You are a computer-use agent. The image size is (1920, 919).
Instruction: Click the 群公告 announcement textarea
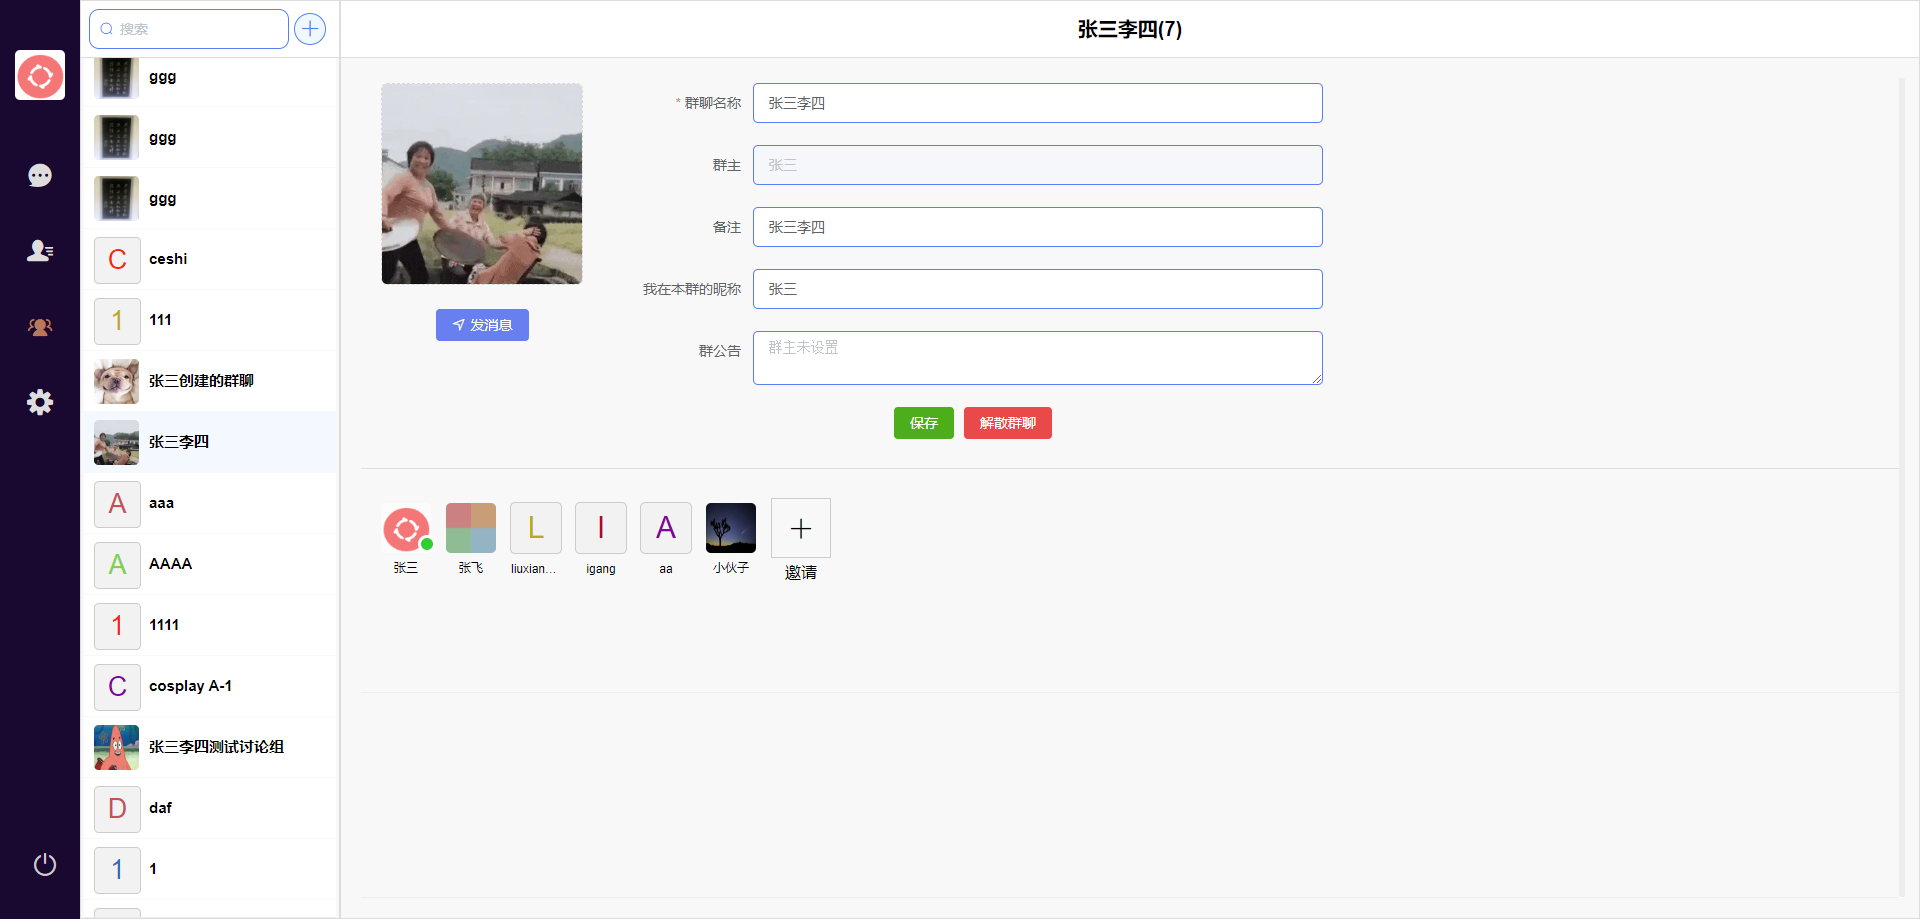click(1038, 358)
